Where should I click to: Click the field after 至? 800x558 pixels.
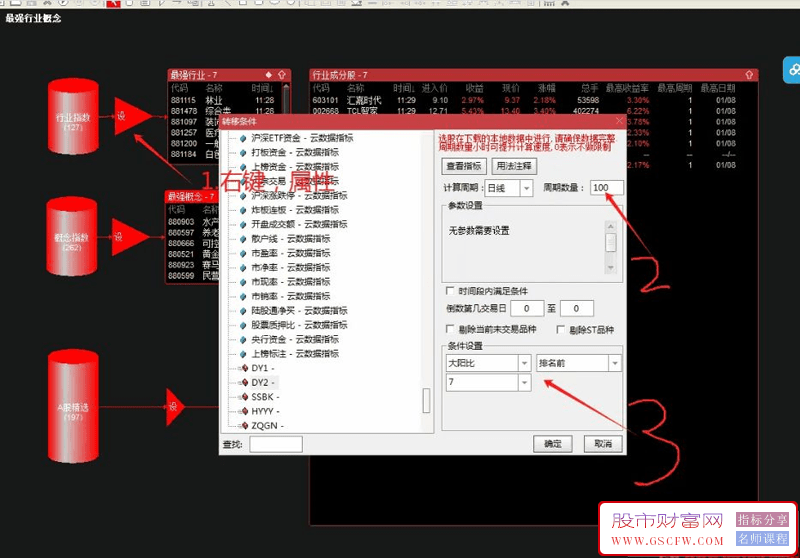[577, 309]
